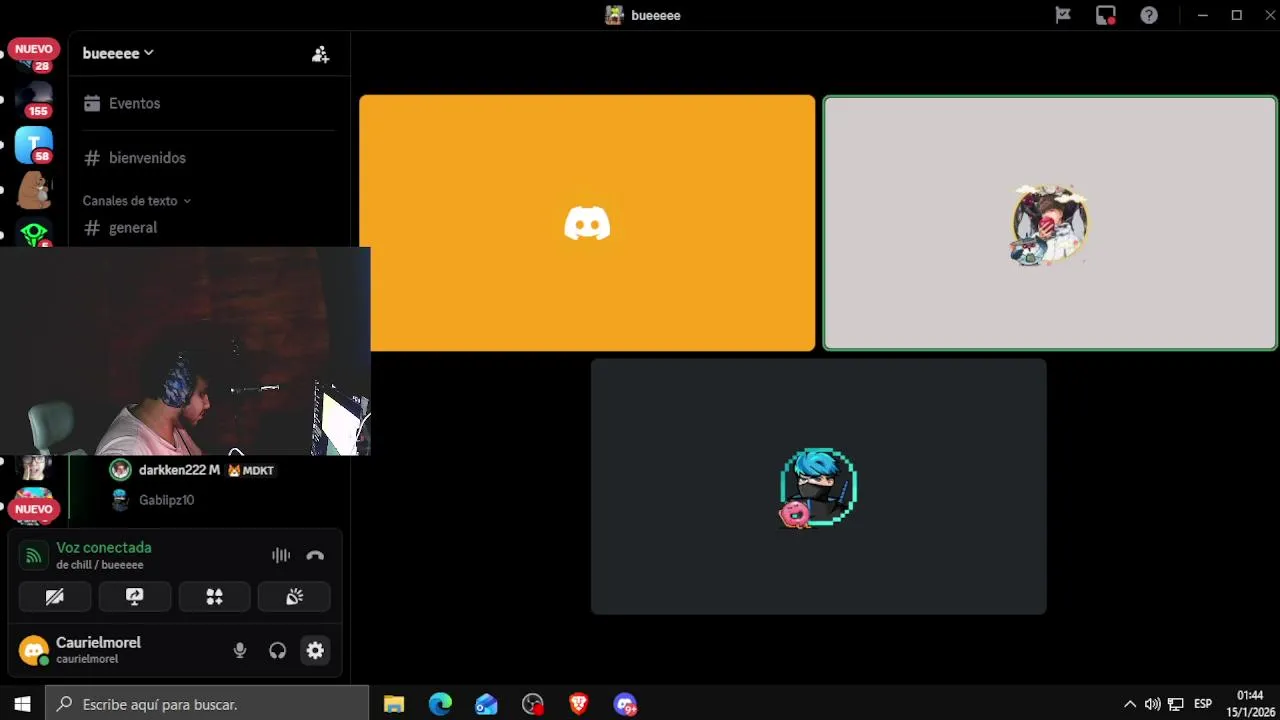The height and width of the screenshot is (720, 1280).
Task: Open the brown bear server icon
Action: [x=34, y=190]
